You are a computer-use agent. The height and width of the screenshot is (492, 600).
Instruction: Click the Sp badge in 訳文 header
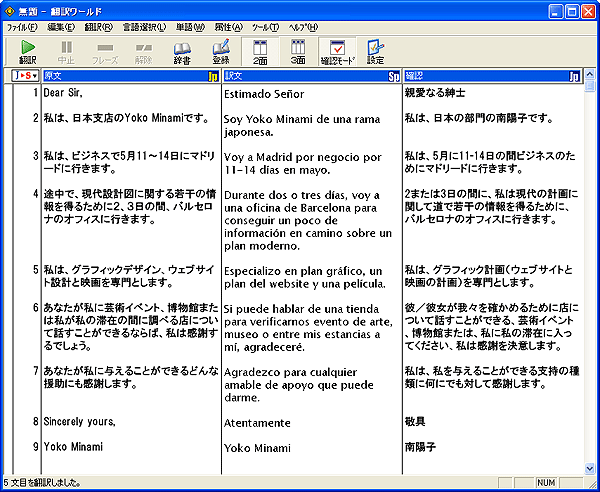click(x=394, y=77)
